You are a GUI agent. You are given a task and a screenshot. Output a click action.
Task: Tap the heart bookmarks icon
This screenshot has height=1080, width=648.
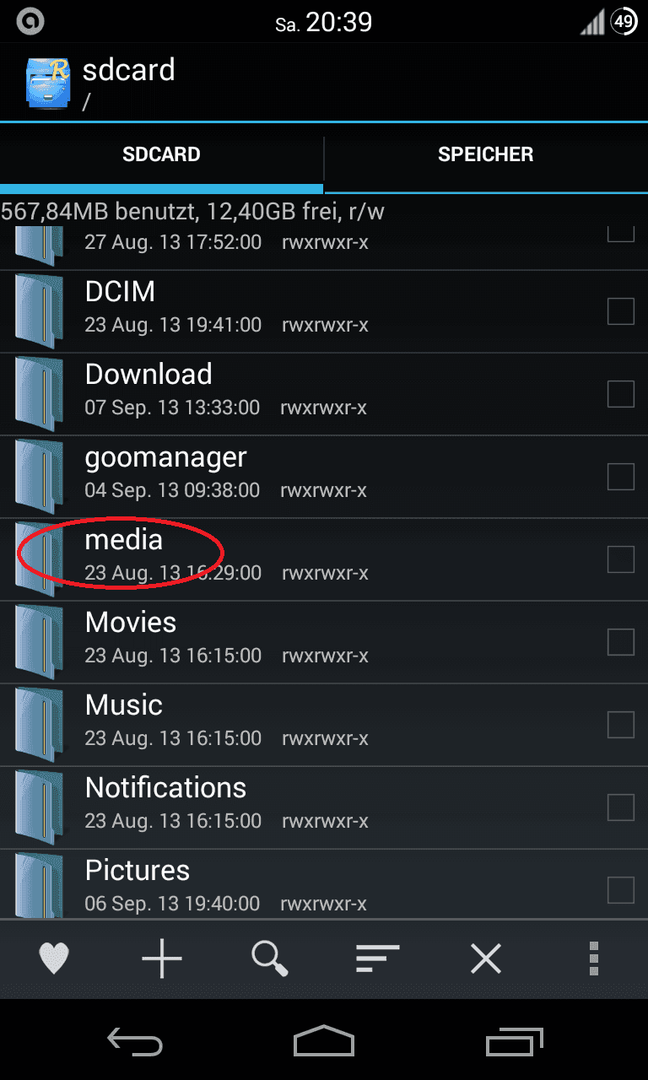(x=54, y=957)
